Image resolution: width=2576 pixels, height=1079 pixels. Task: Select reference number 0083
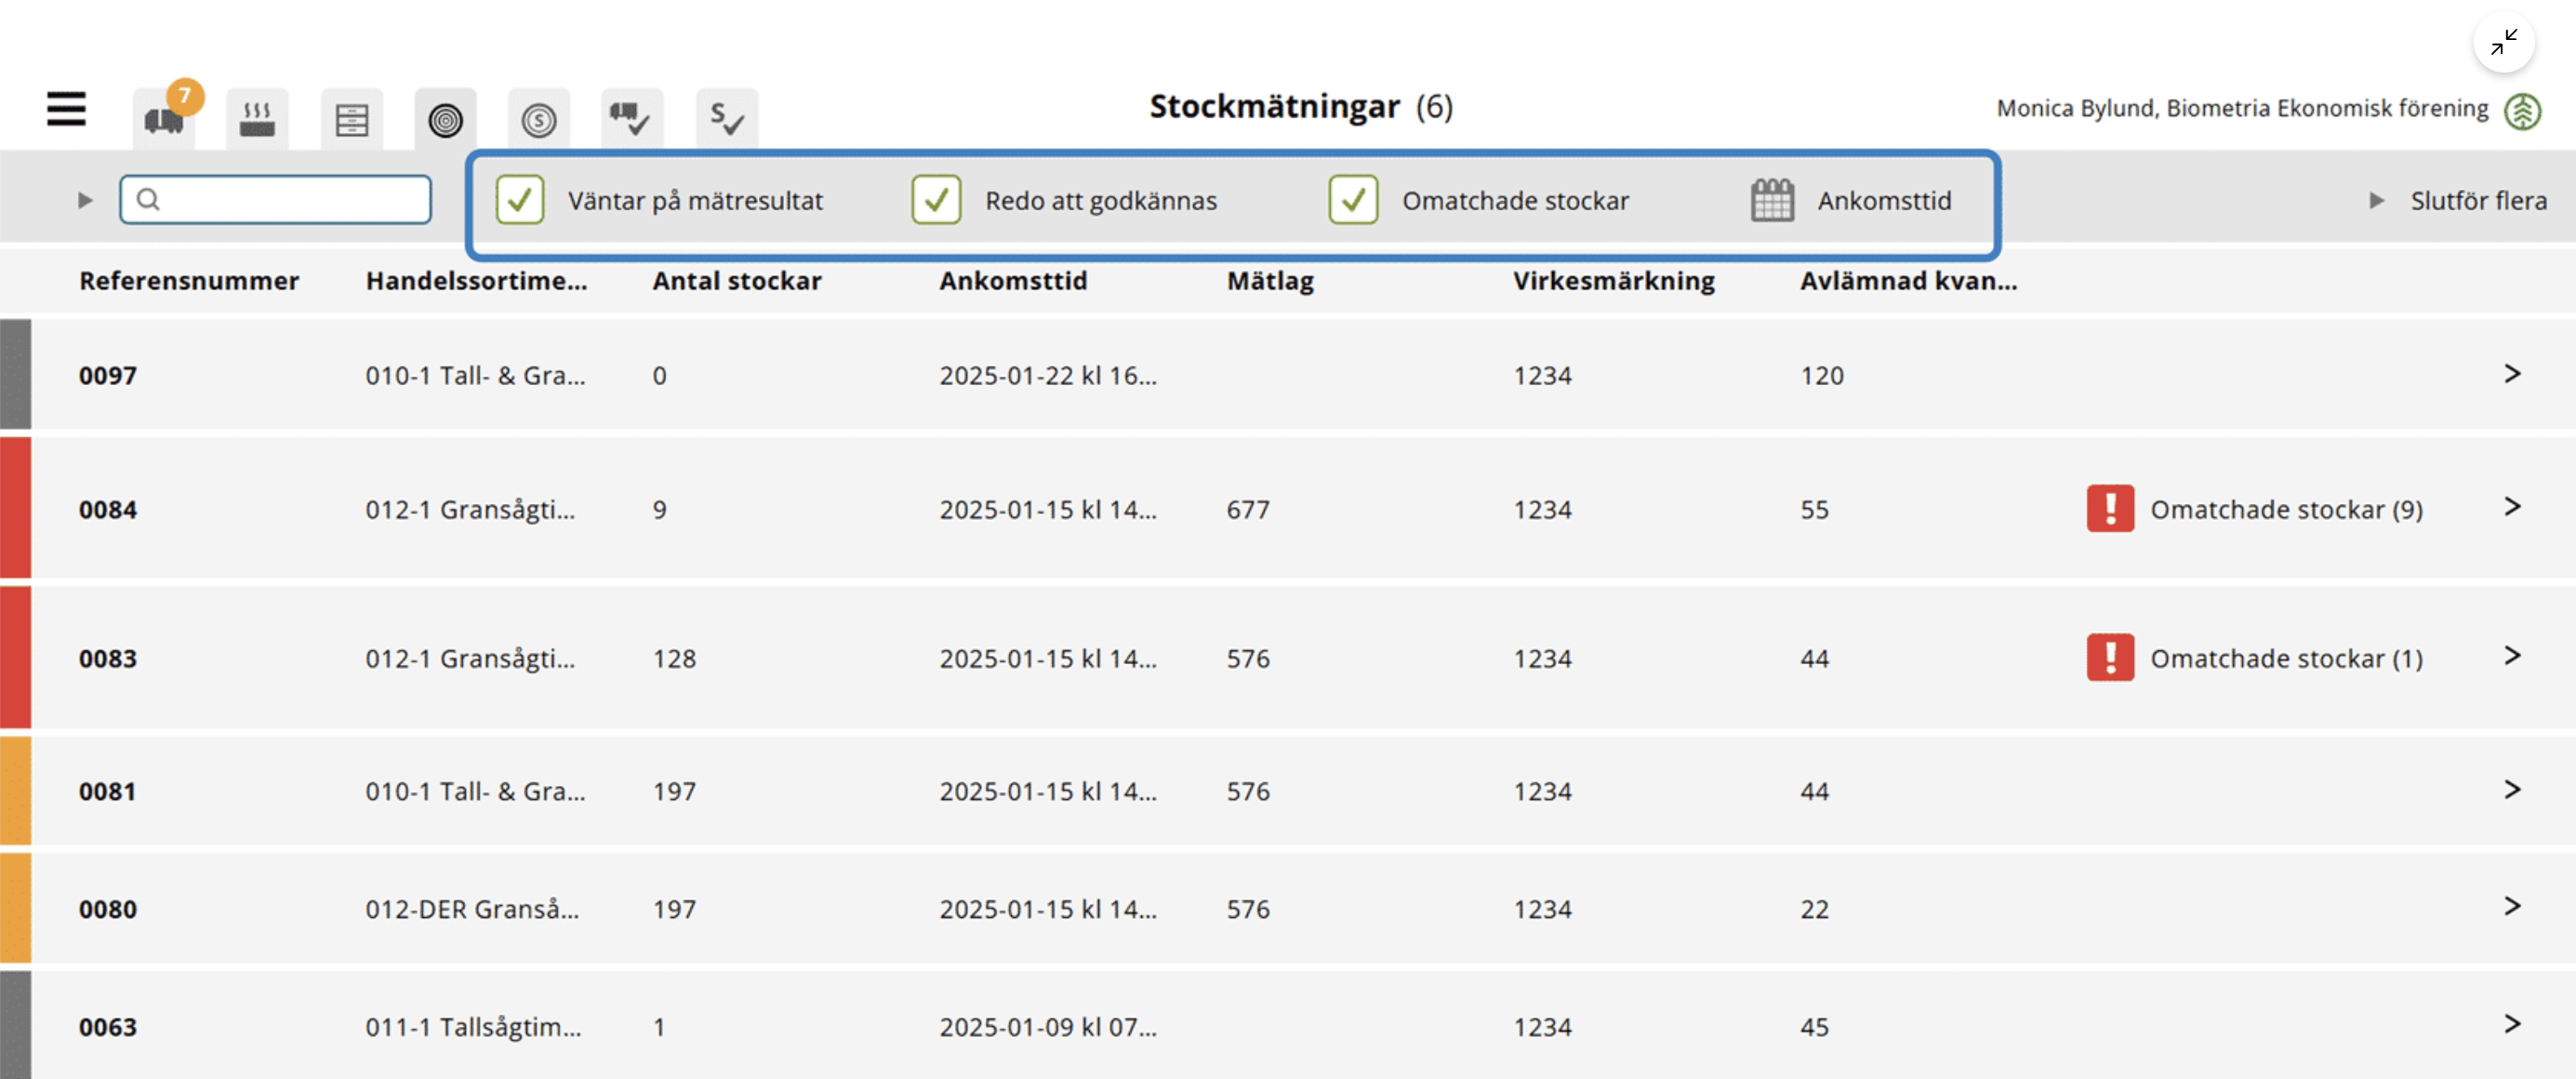click(x=108, y=659)
